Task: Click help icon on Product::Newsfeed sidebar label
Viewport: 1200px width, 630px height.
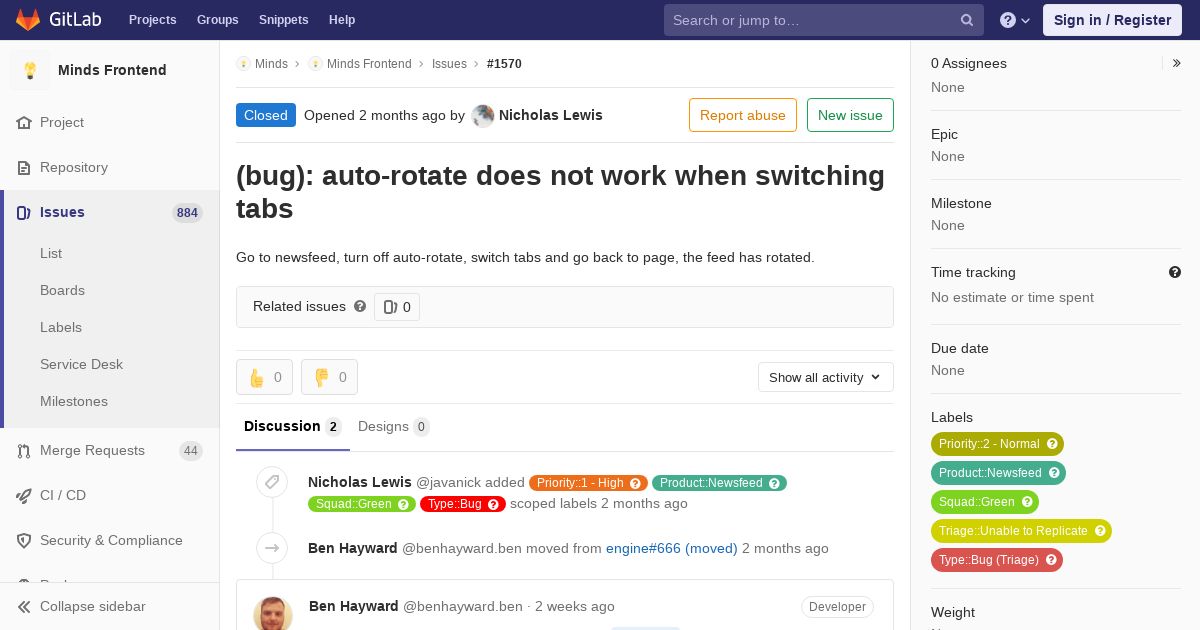Action: coord(1053,473)
